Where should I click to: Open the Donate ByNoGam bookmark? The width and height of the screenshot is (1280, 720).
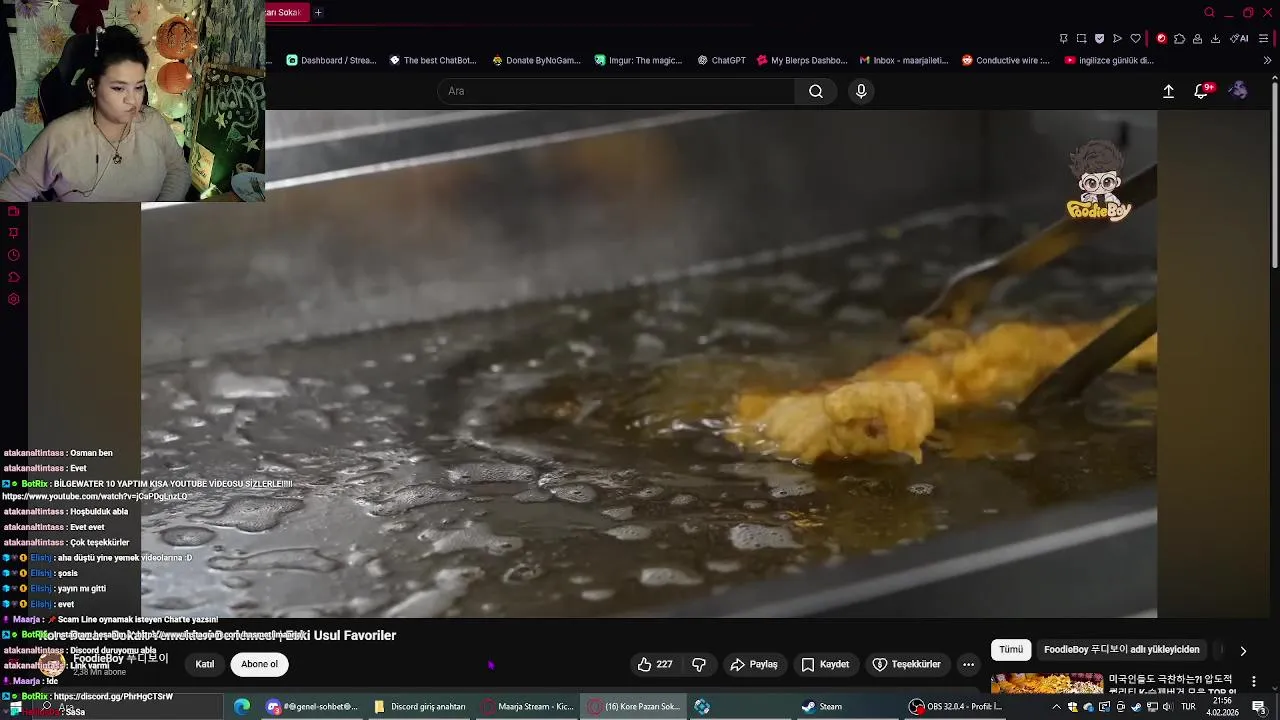(x=537, y=60)
